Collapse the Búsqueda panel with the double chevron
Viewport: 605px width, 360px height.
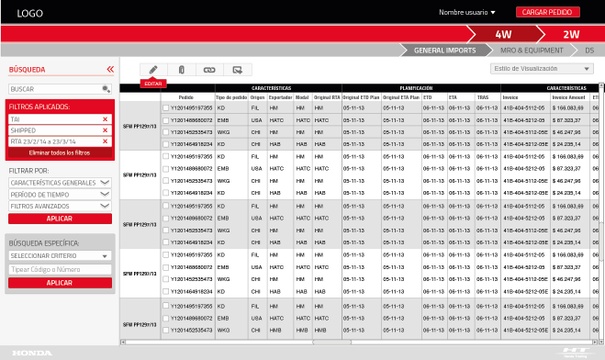click(110, 69)
